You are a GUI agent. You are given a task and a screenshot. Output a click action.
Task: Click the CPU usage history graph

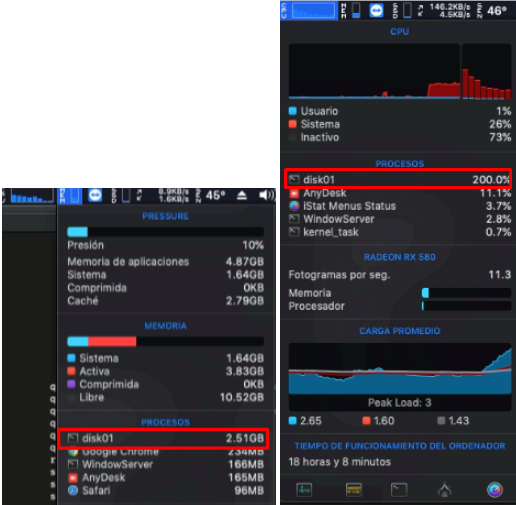click(400, 71)
